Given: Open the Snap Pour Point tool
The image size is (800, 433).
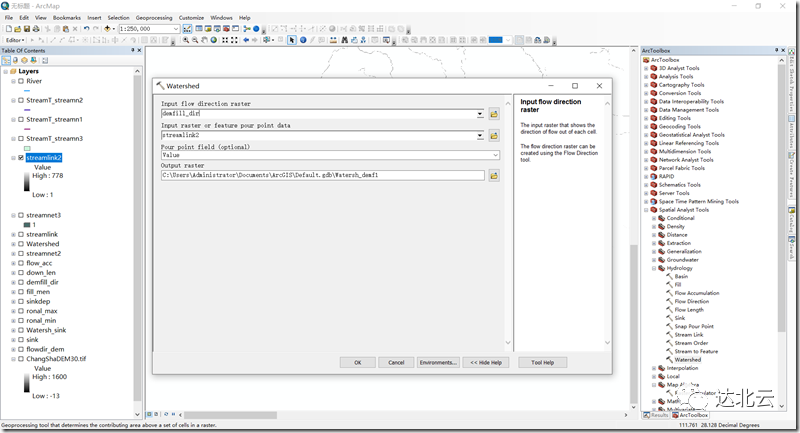Looking at the screenshot, I should point(694,326).
